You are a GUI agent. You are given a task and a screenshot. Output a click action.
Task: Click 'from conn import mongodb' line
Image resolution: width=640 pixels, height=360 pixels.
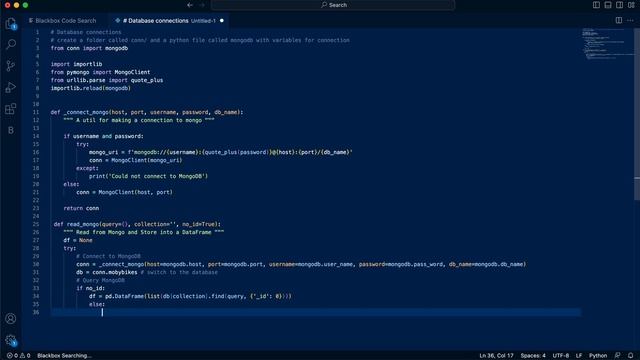click(89, 48)
